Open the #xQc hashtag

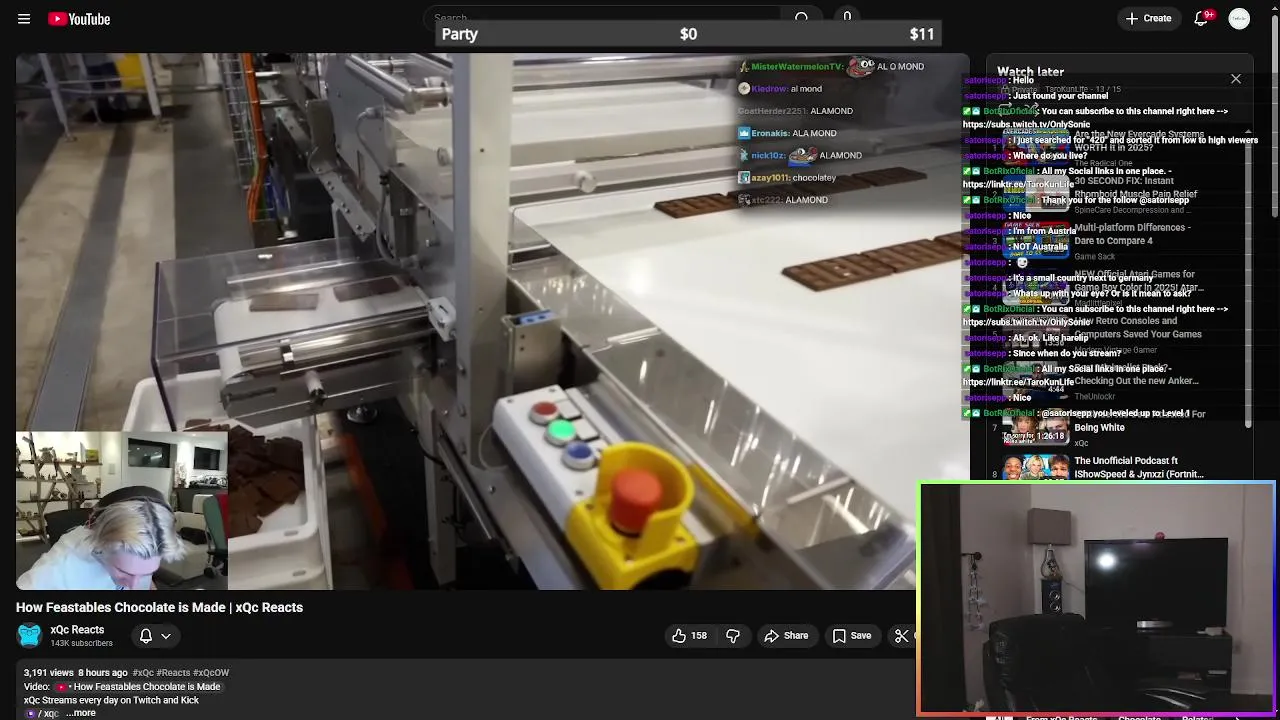pyautogui.click(x=143, y=673)
